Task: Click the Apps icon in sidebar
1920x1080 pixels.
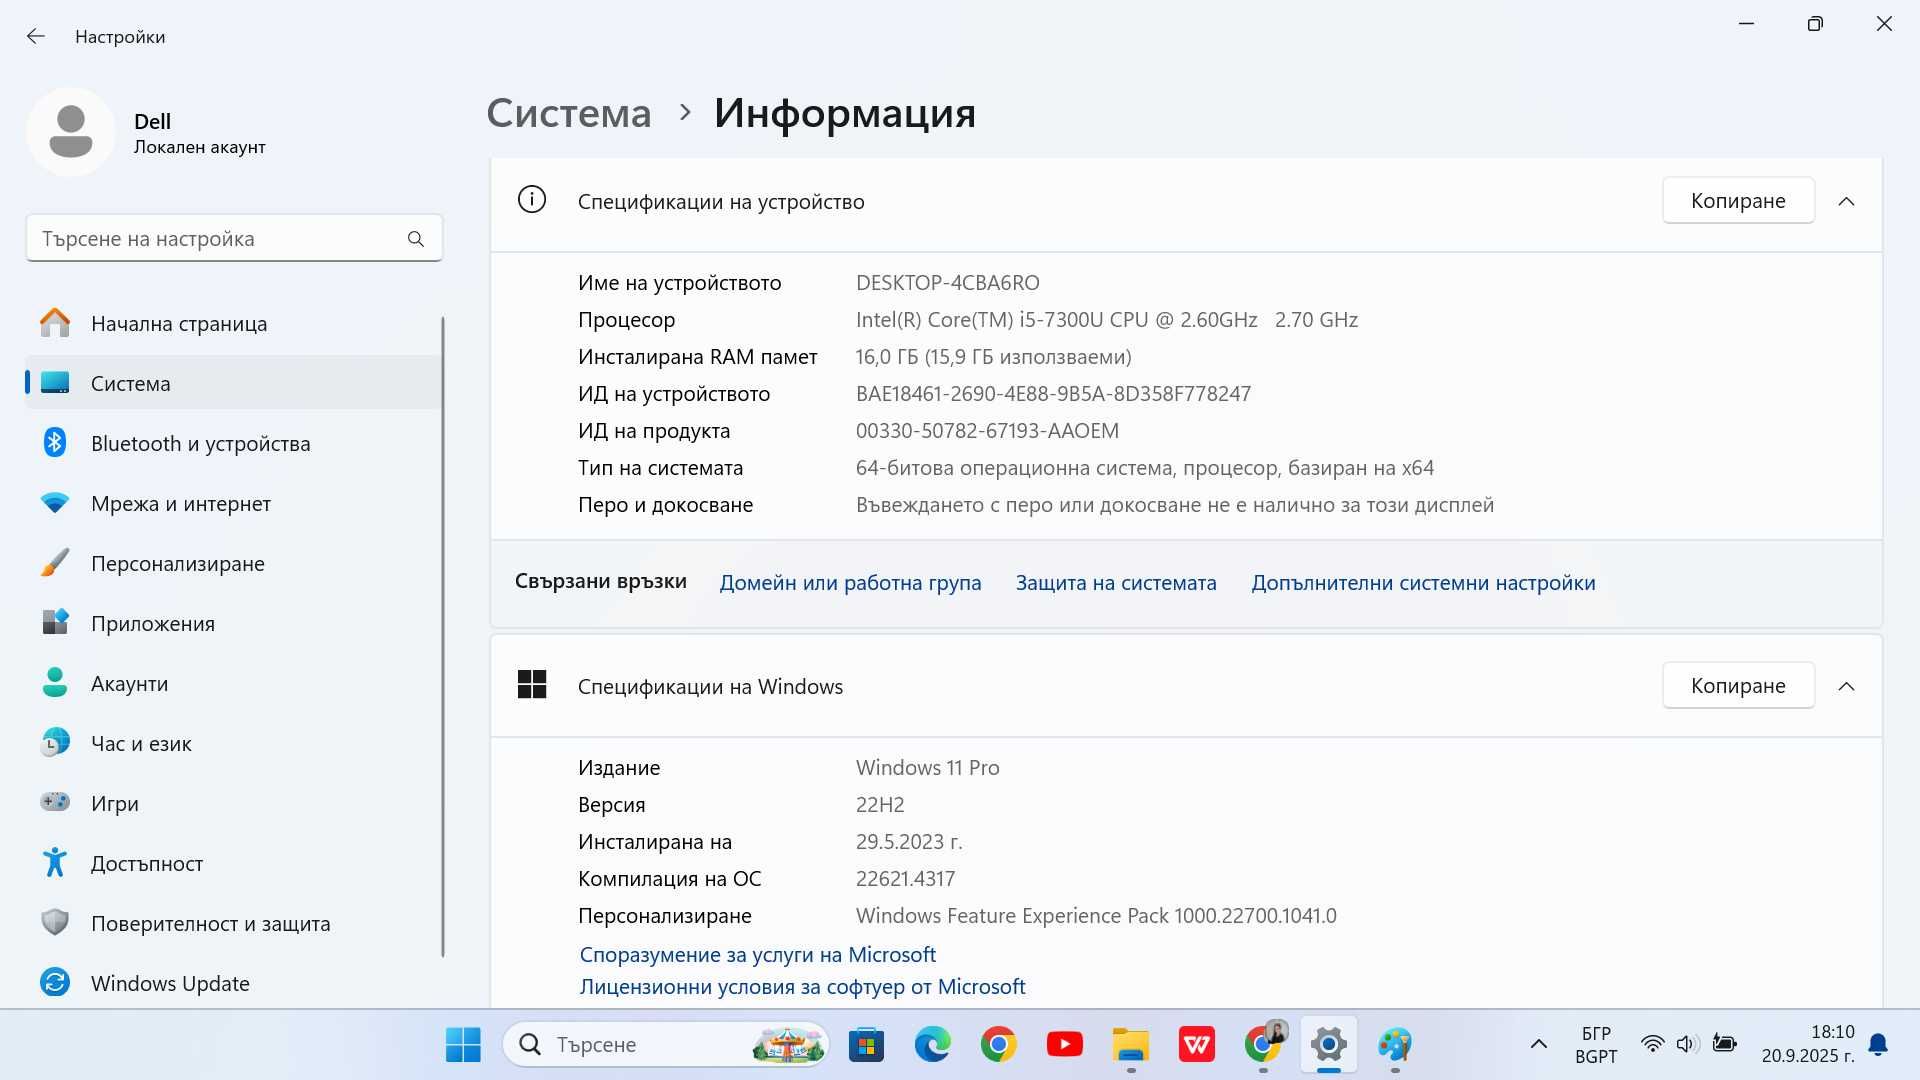Action: coord(55,623)
